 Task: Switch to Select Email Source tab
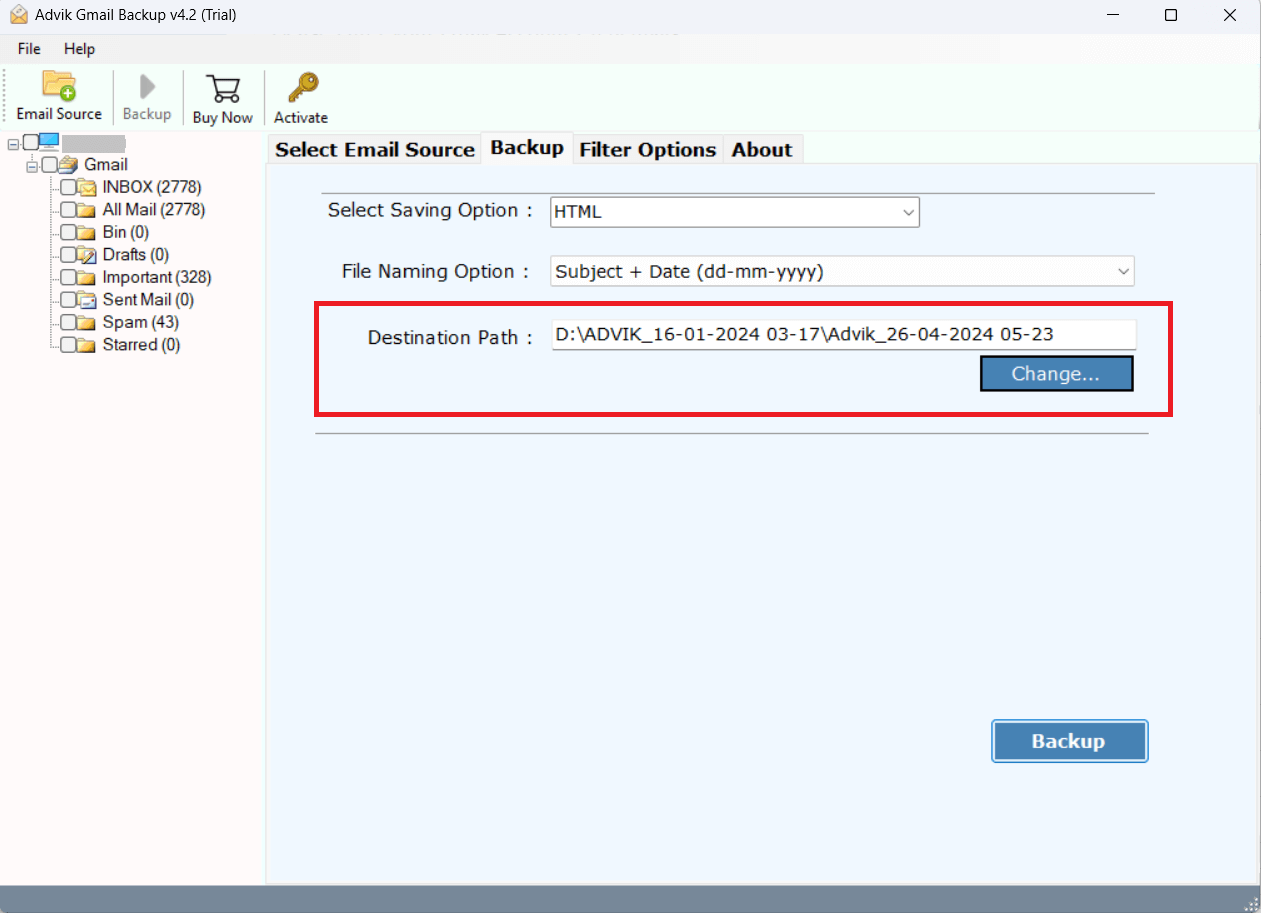(x=375, y=150)
